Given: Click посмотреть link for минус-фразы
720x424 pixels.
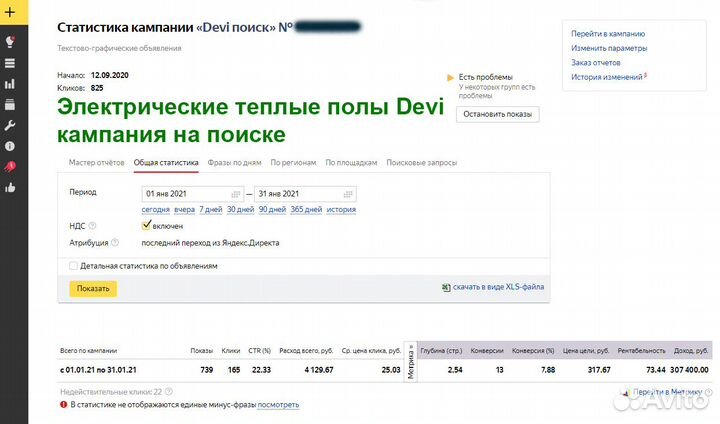Looking at the screenshot, I should (278, 405).
